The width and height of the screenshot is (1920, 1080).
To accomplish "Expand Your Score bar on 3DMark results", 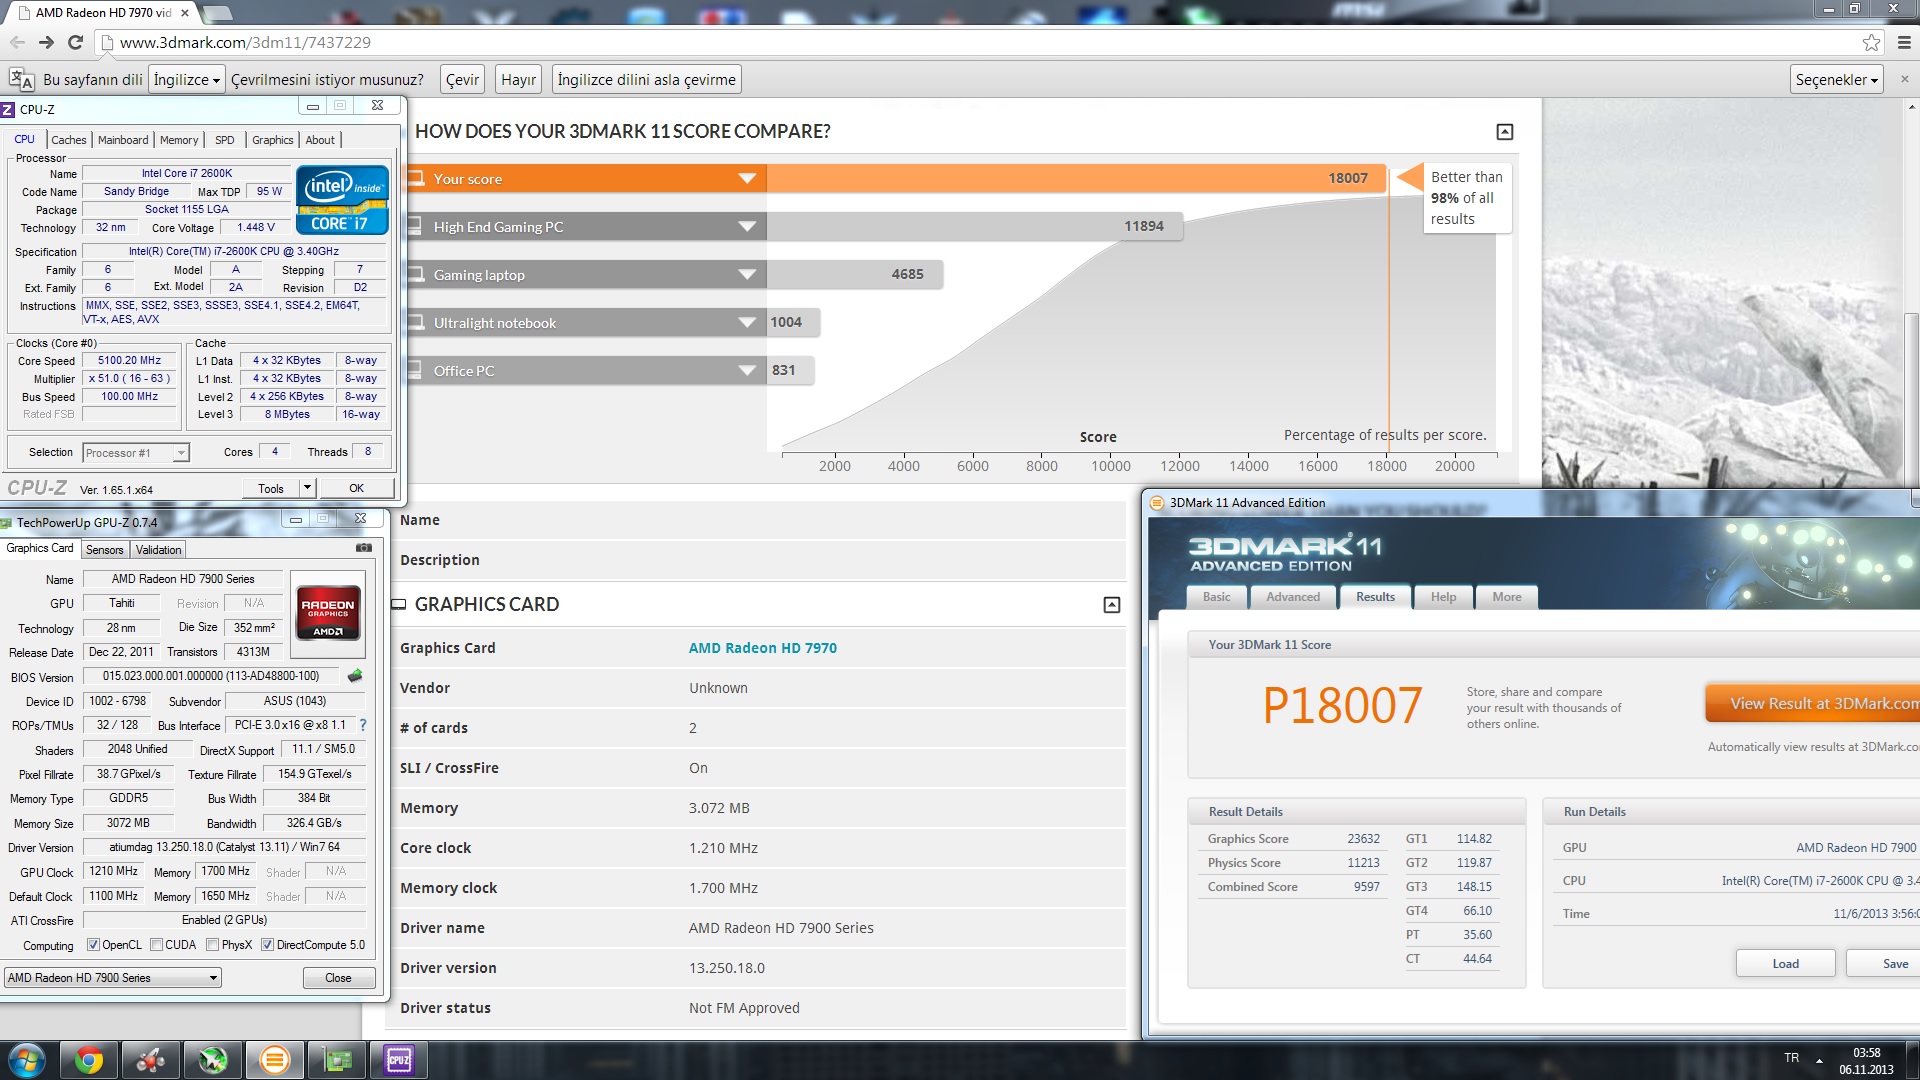I will (x=748, y=178).
